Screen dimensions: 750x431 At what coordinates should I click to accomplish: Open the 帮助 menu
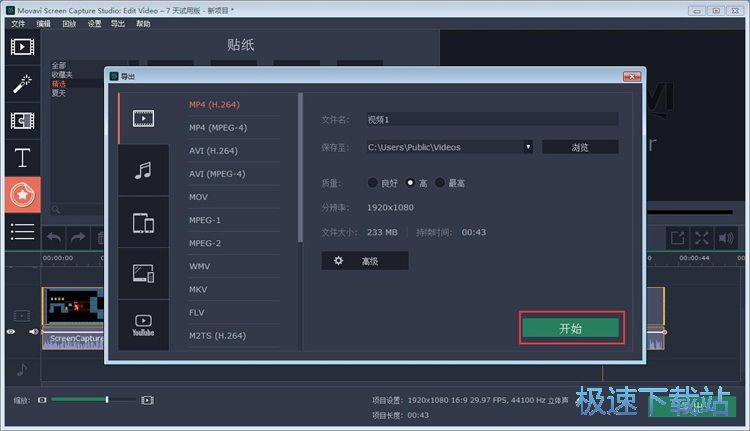pos(143,23)
